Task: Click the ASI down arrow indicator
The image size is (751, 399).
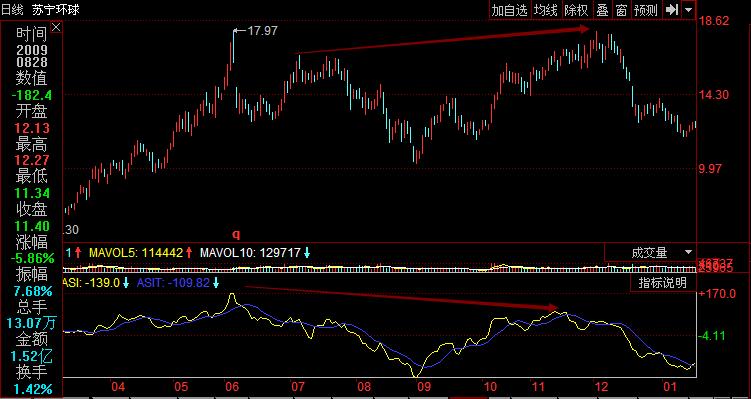Action: 125,283
